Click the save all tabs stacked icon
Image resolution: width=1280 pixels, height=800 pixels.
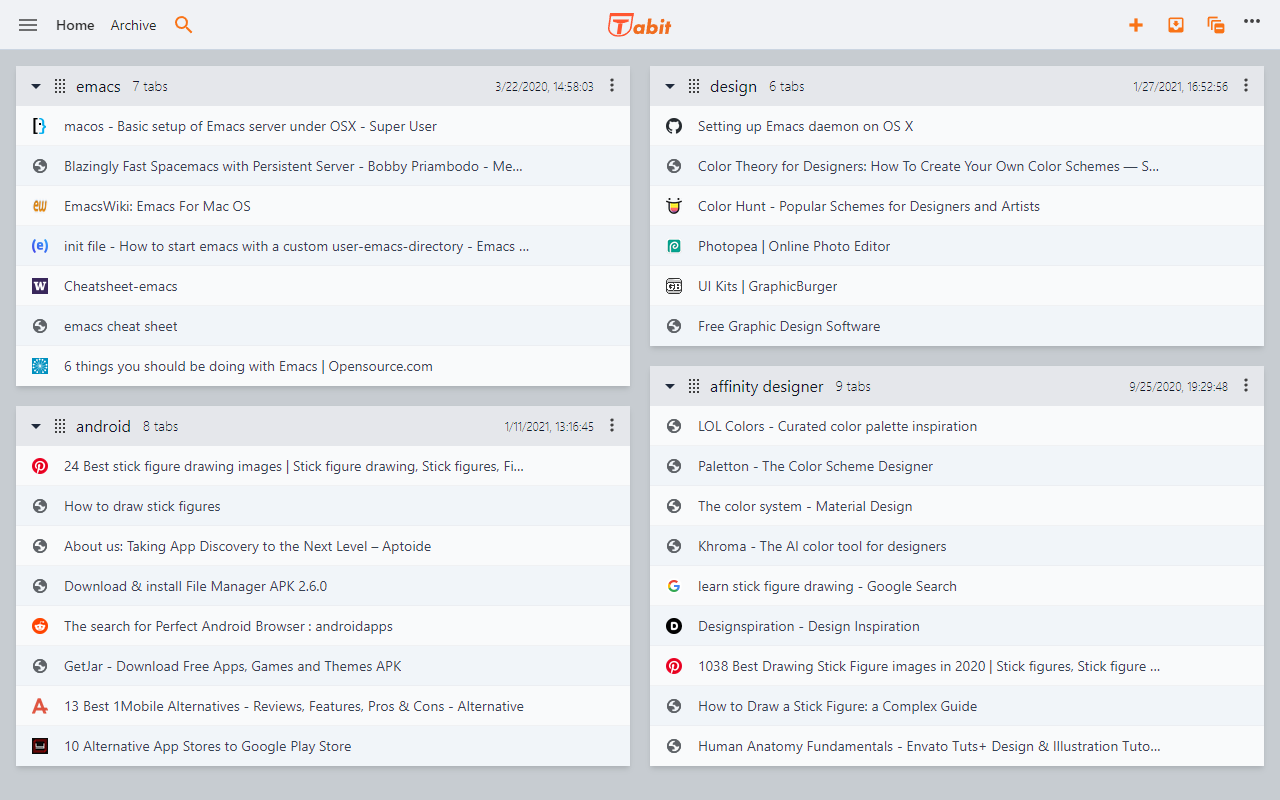pyautogui.click(x=1216, y=25)
